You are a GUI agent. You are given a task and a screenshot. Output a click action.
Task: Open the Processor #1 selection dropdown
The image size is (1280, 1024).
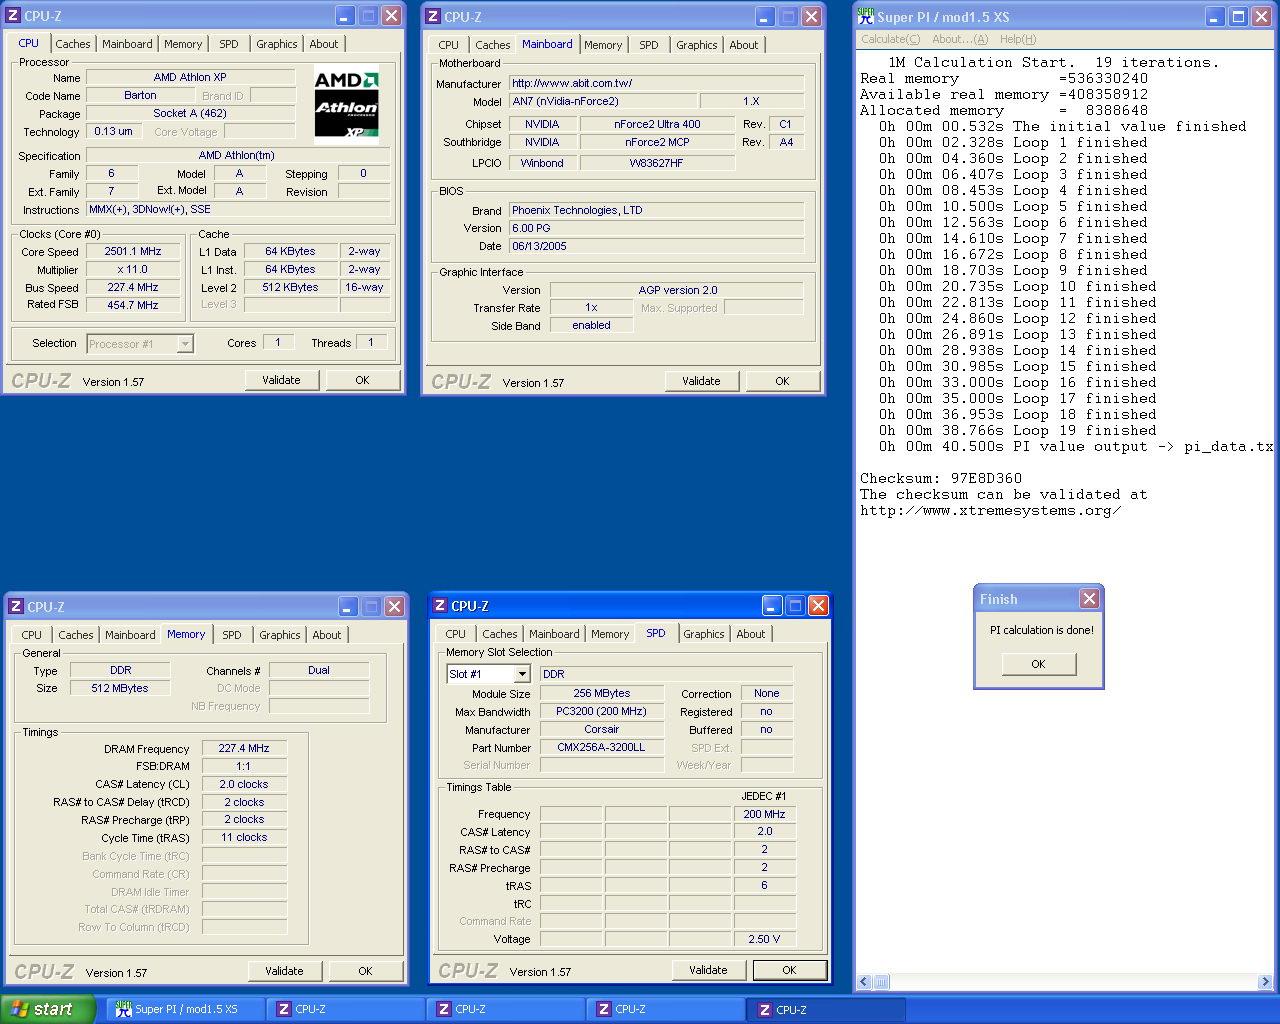(185, 344)
